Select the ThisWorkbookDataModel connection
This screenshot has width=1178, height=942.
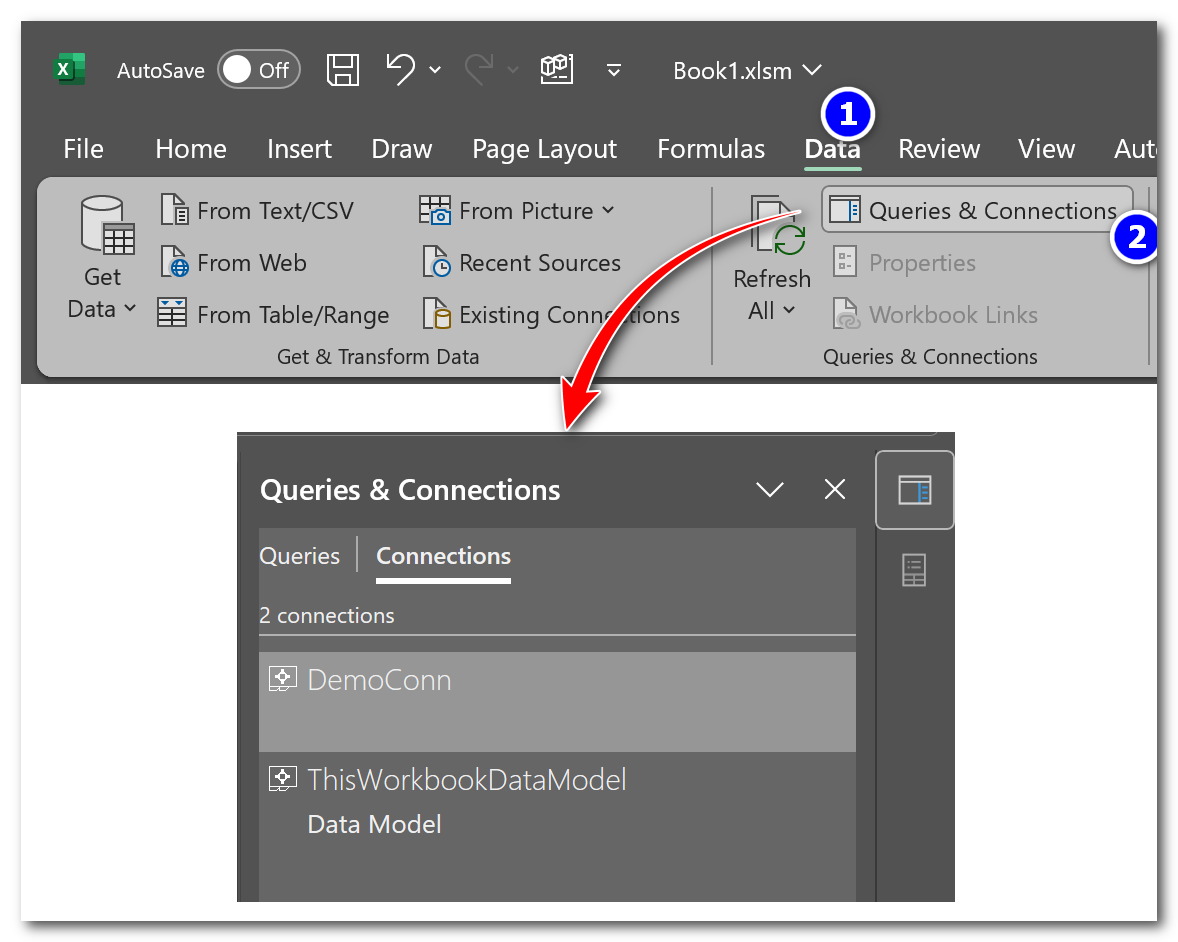coord(557,802)
